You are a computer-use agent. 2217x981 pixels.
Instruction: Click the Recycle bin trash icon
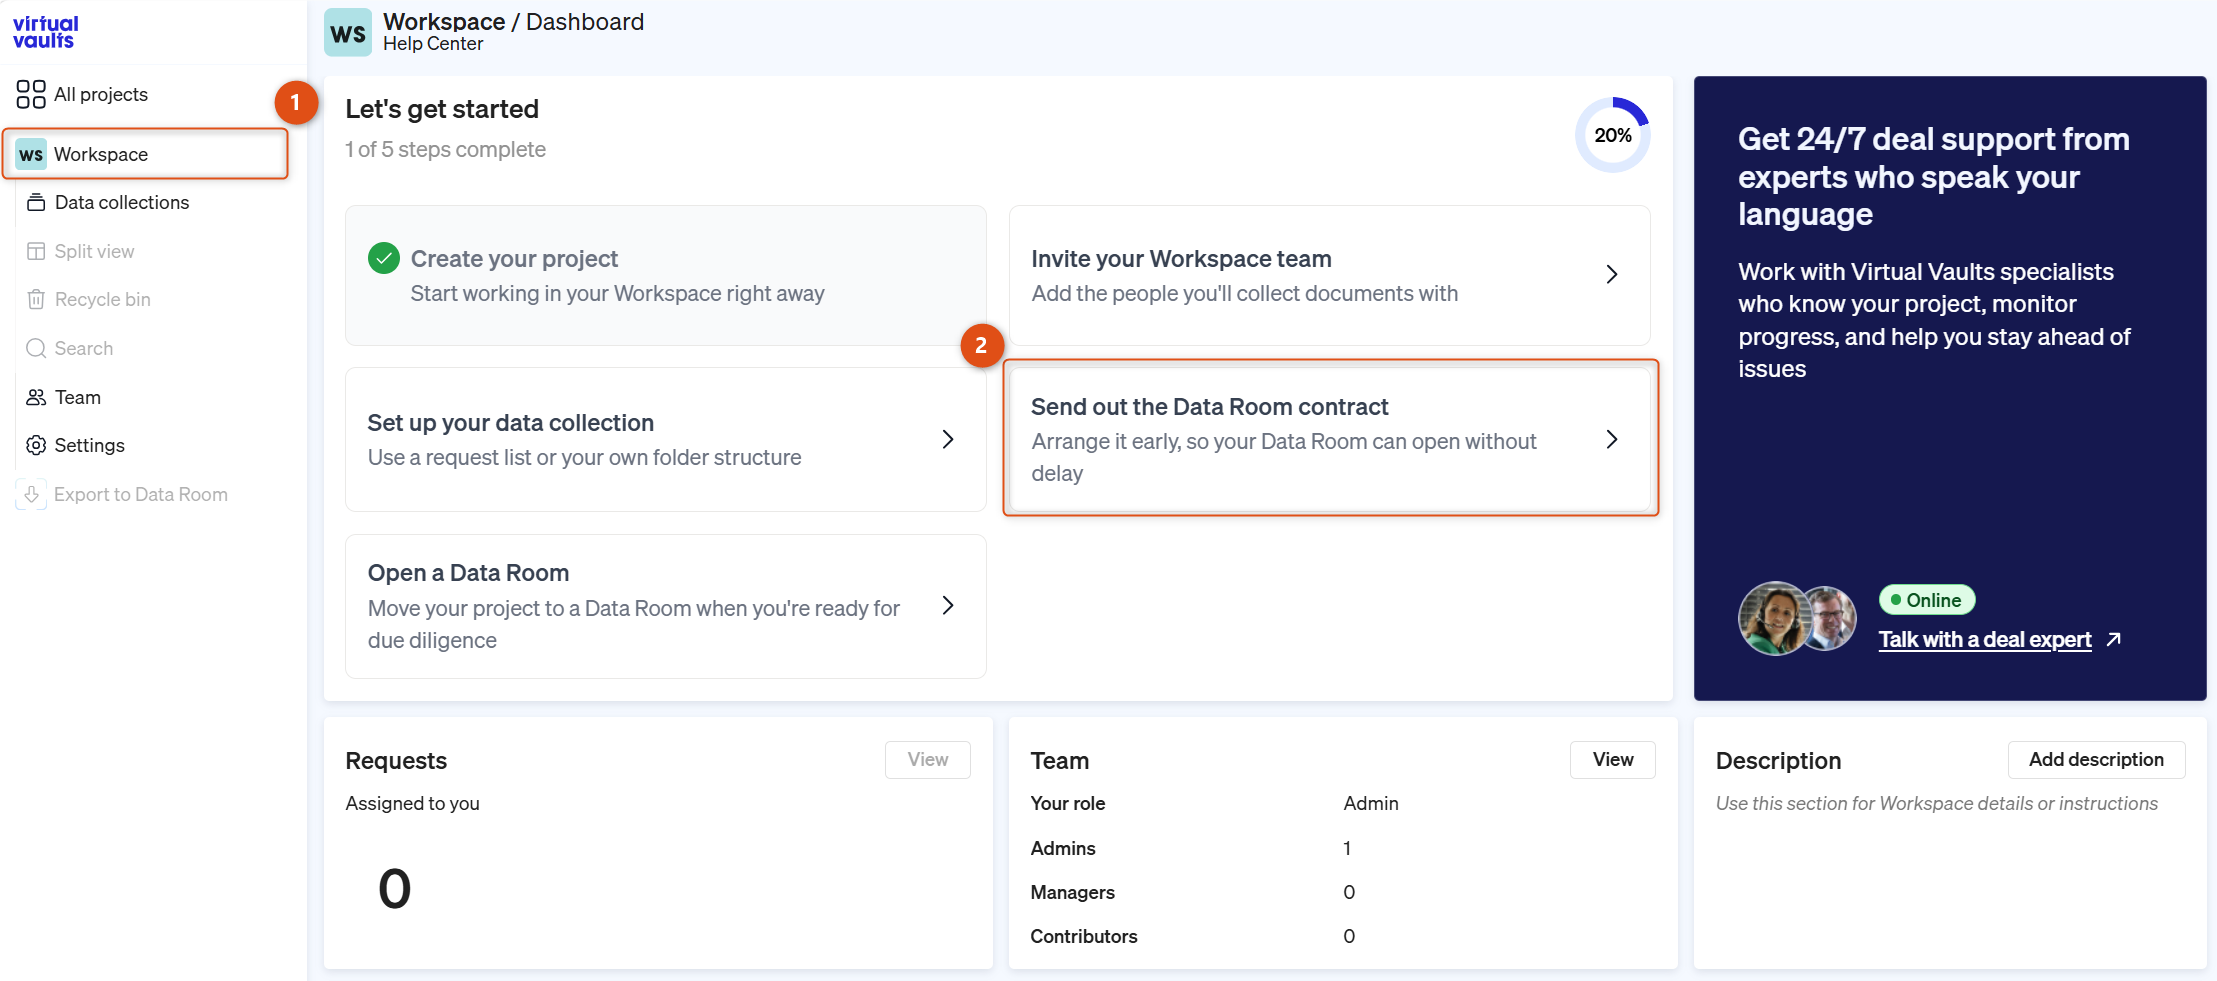tap(36, 299)
